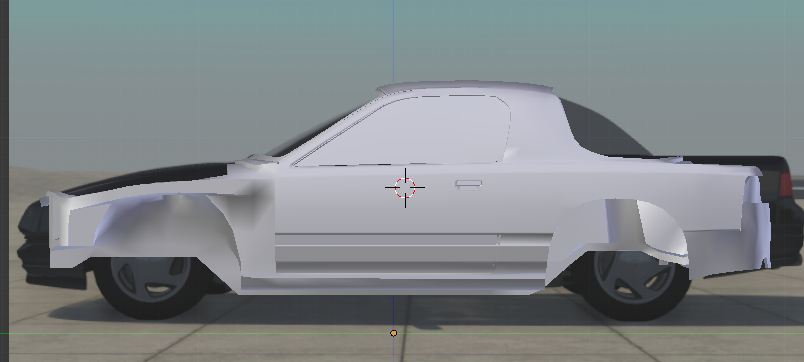Click the door handle on the car mesh
This screenshot has width=804, height=362.
[469, 184]
